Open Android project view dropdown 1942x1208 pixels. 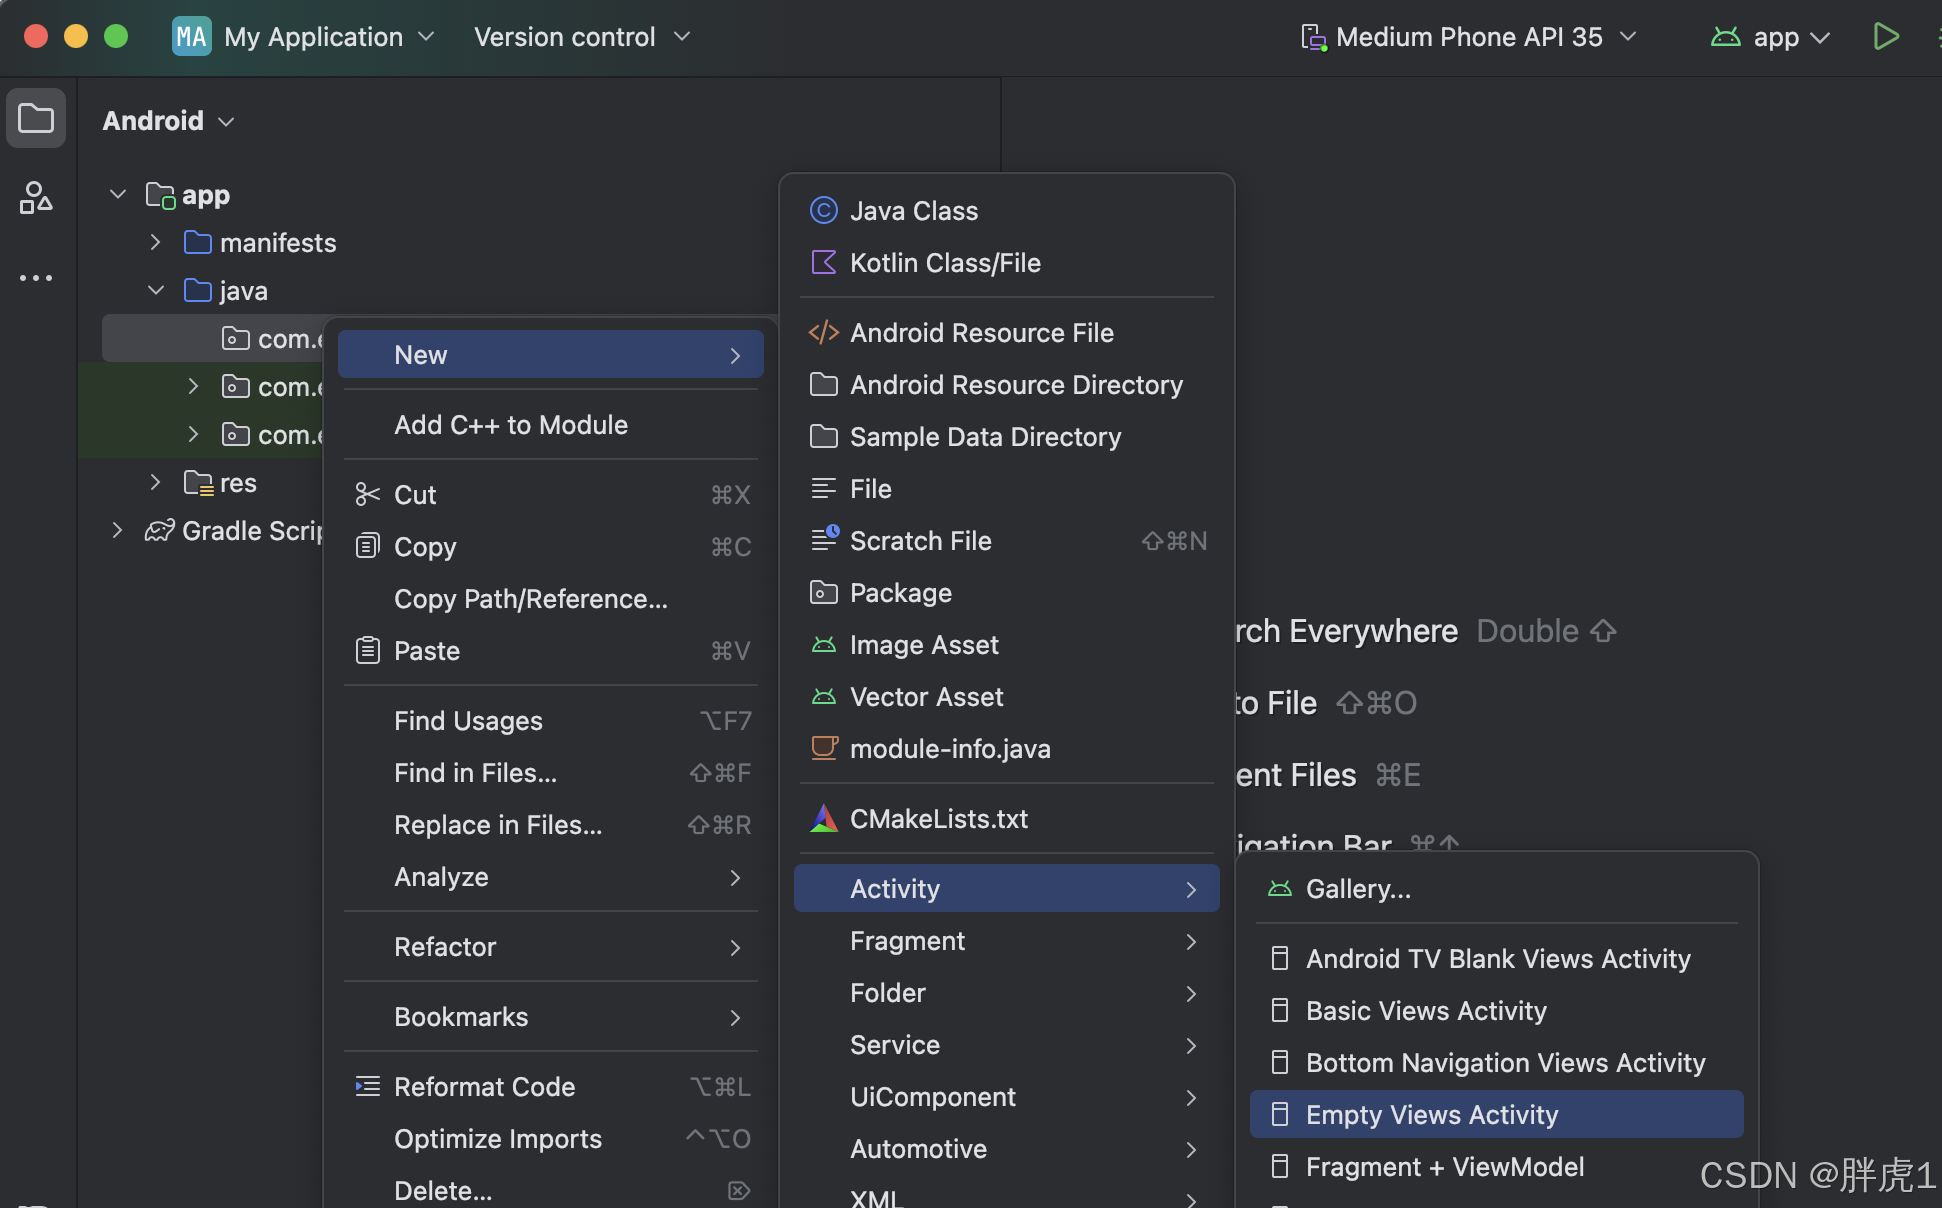click(168, 121)
